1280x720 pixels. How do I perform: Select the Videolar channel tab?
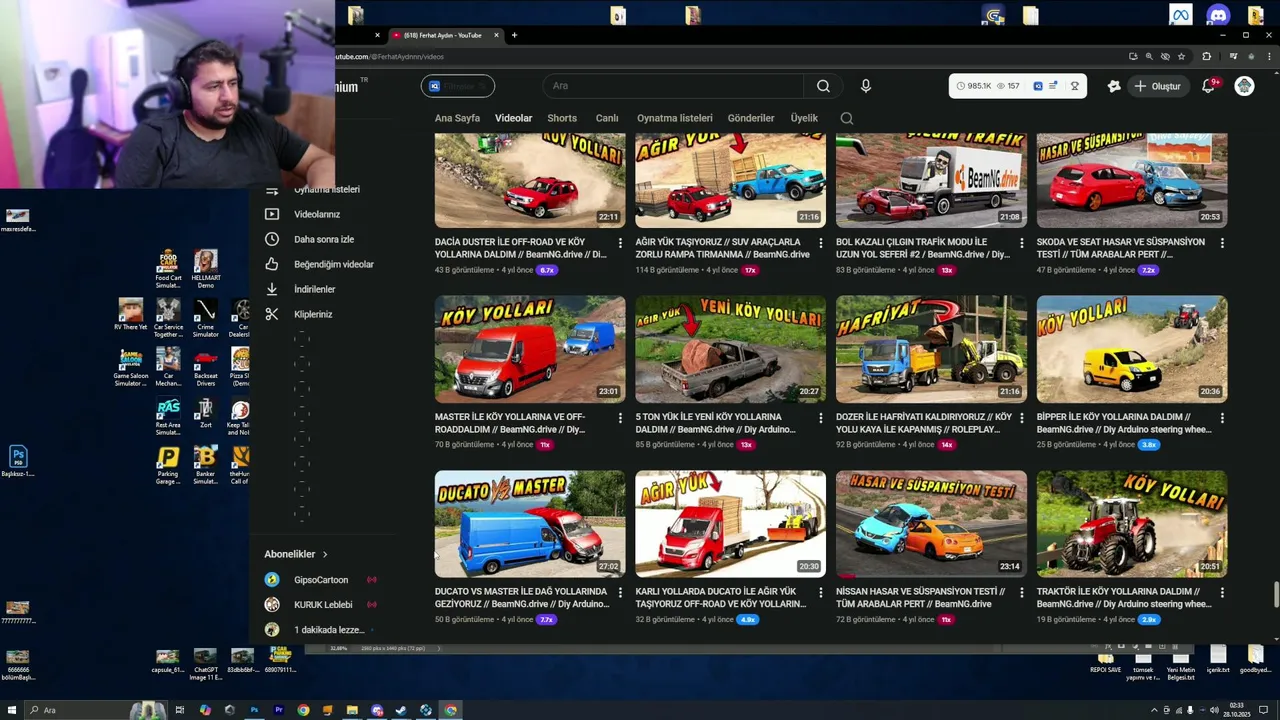[514, 118]
